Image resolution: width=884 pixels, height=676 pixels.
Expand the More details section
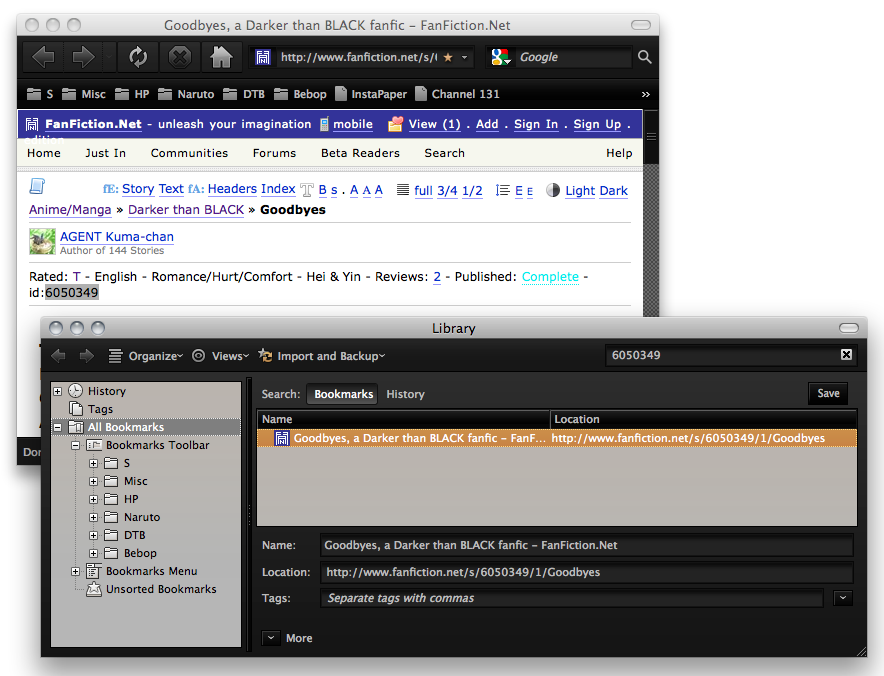(271, 638)
